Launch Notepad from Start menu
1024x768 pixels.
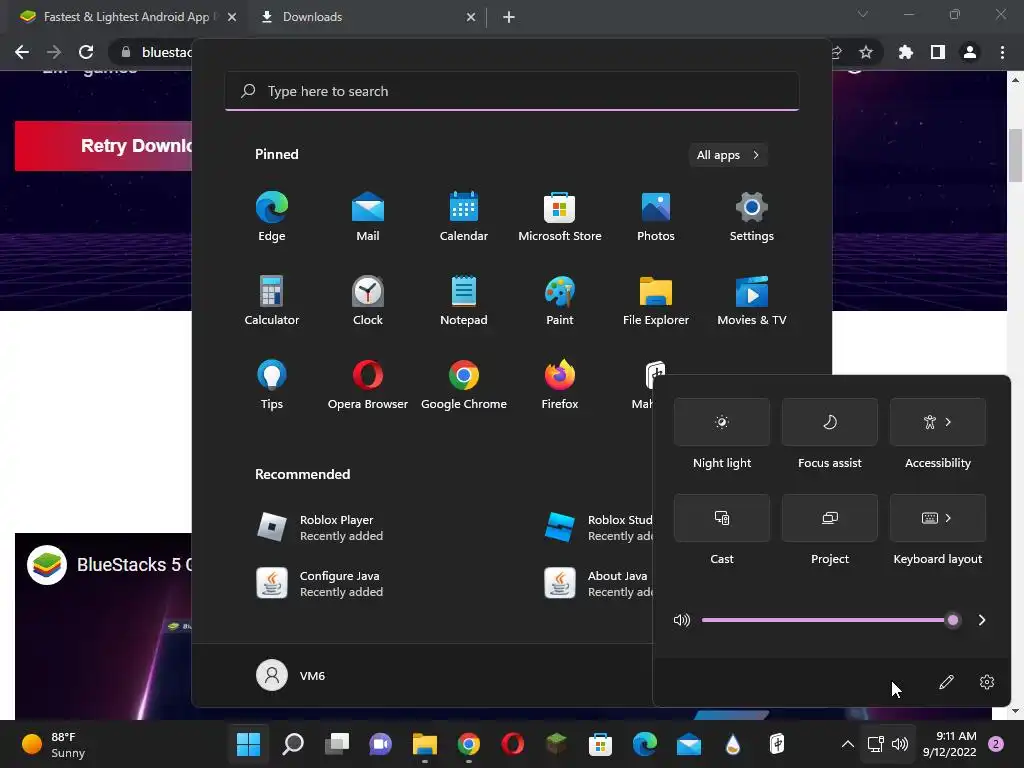[x=464, y=300]
